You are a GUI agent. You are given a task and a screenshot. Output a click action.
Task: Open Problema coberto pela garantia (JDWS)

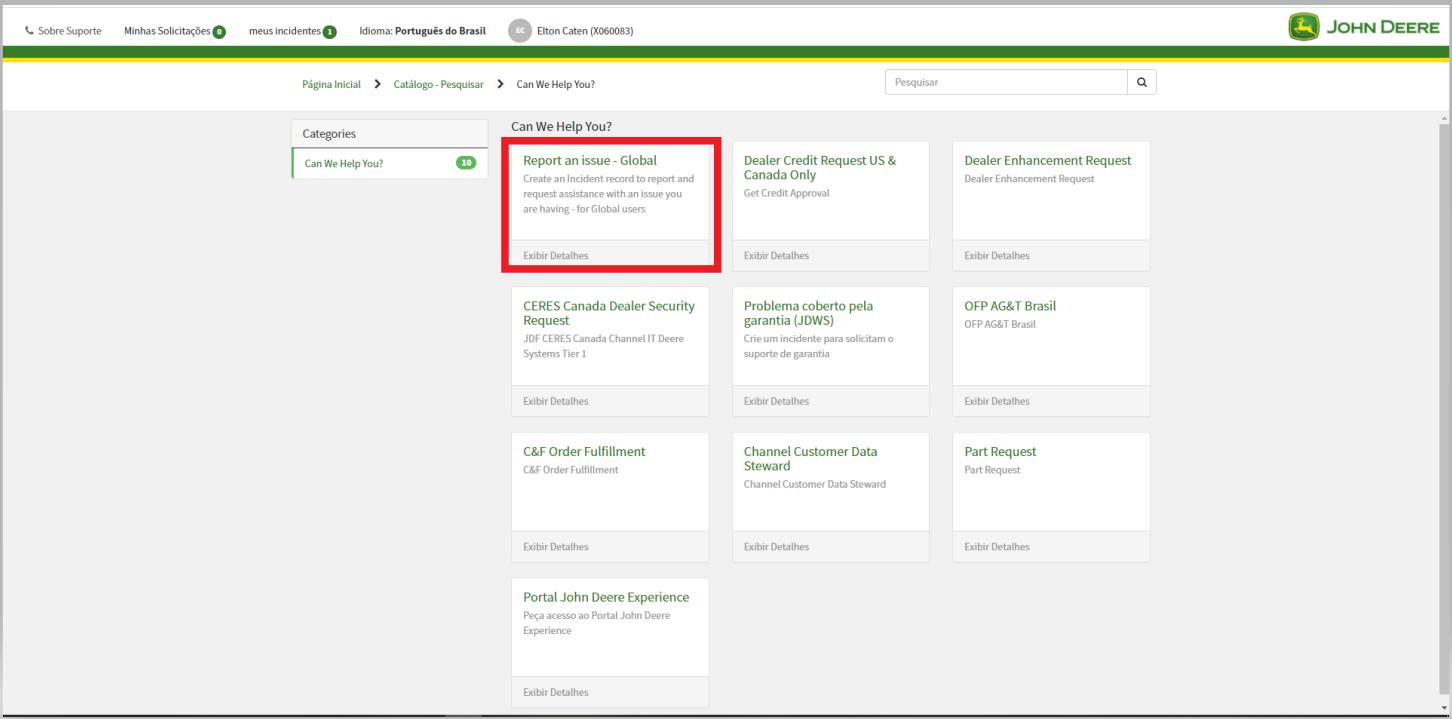tap(809, 313)
